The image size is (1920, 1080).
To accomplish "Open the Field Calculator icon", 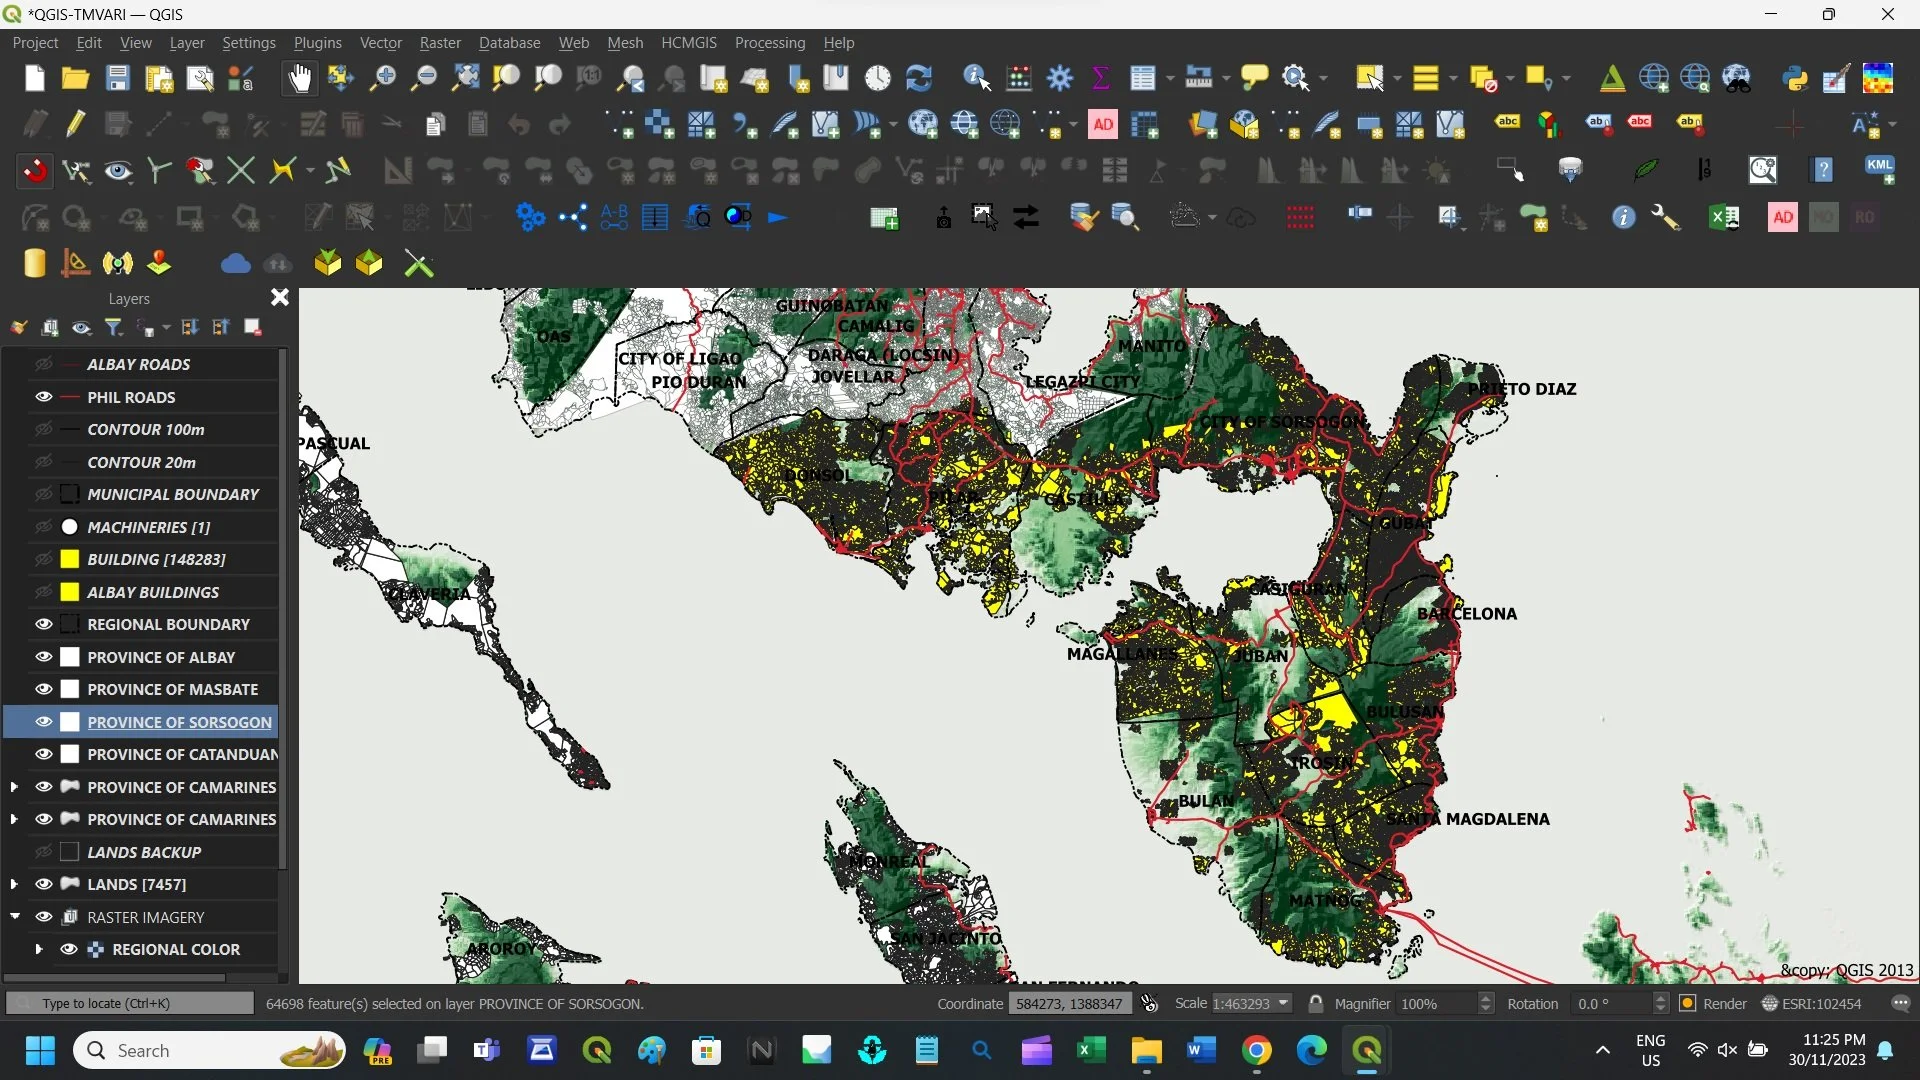I will (1018, 78).
